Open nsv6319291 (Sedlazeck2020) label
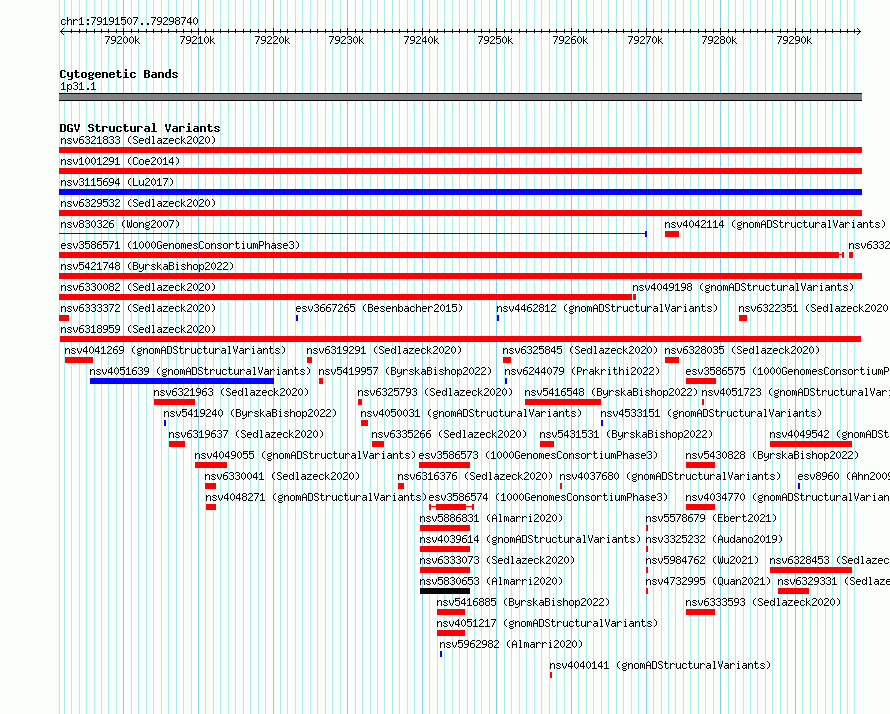Image resolution: width=890 pixels, height=714 pixels. coord(384,350)
